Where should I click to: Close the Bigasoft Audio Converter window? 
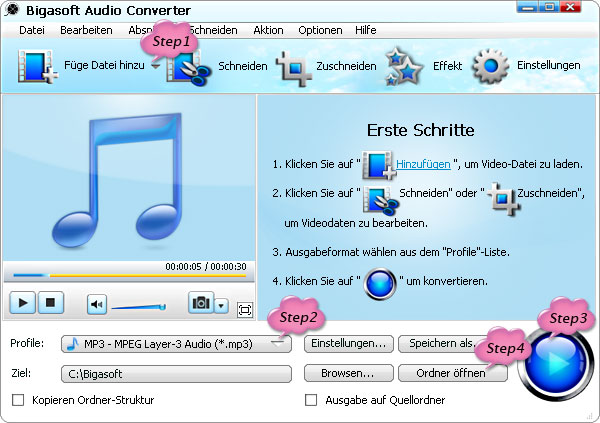click(x=571, y=7)
